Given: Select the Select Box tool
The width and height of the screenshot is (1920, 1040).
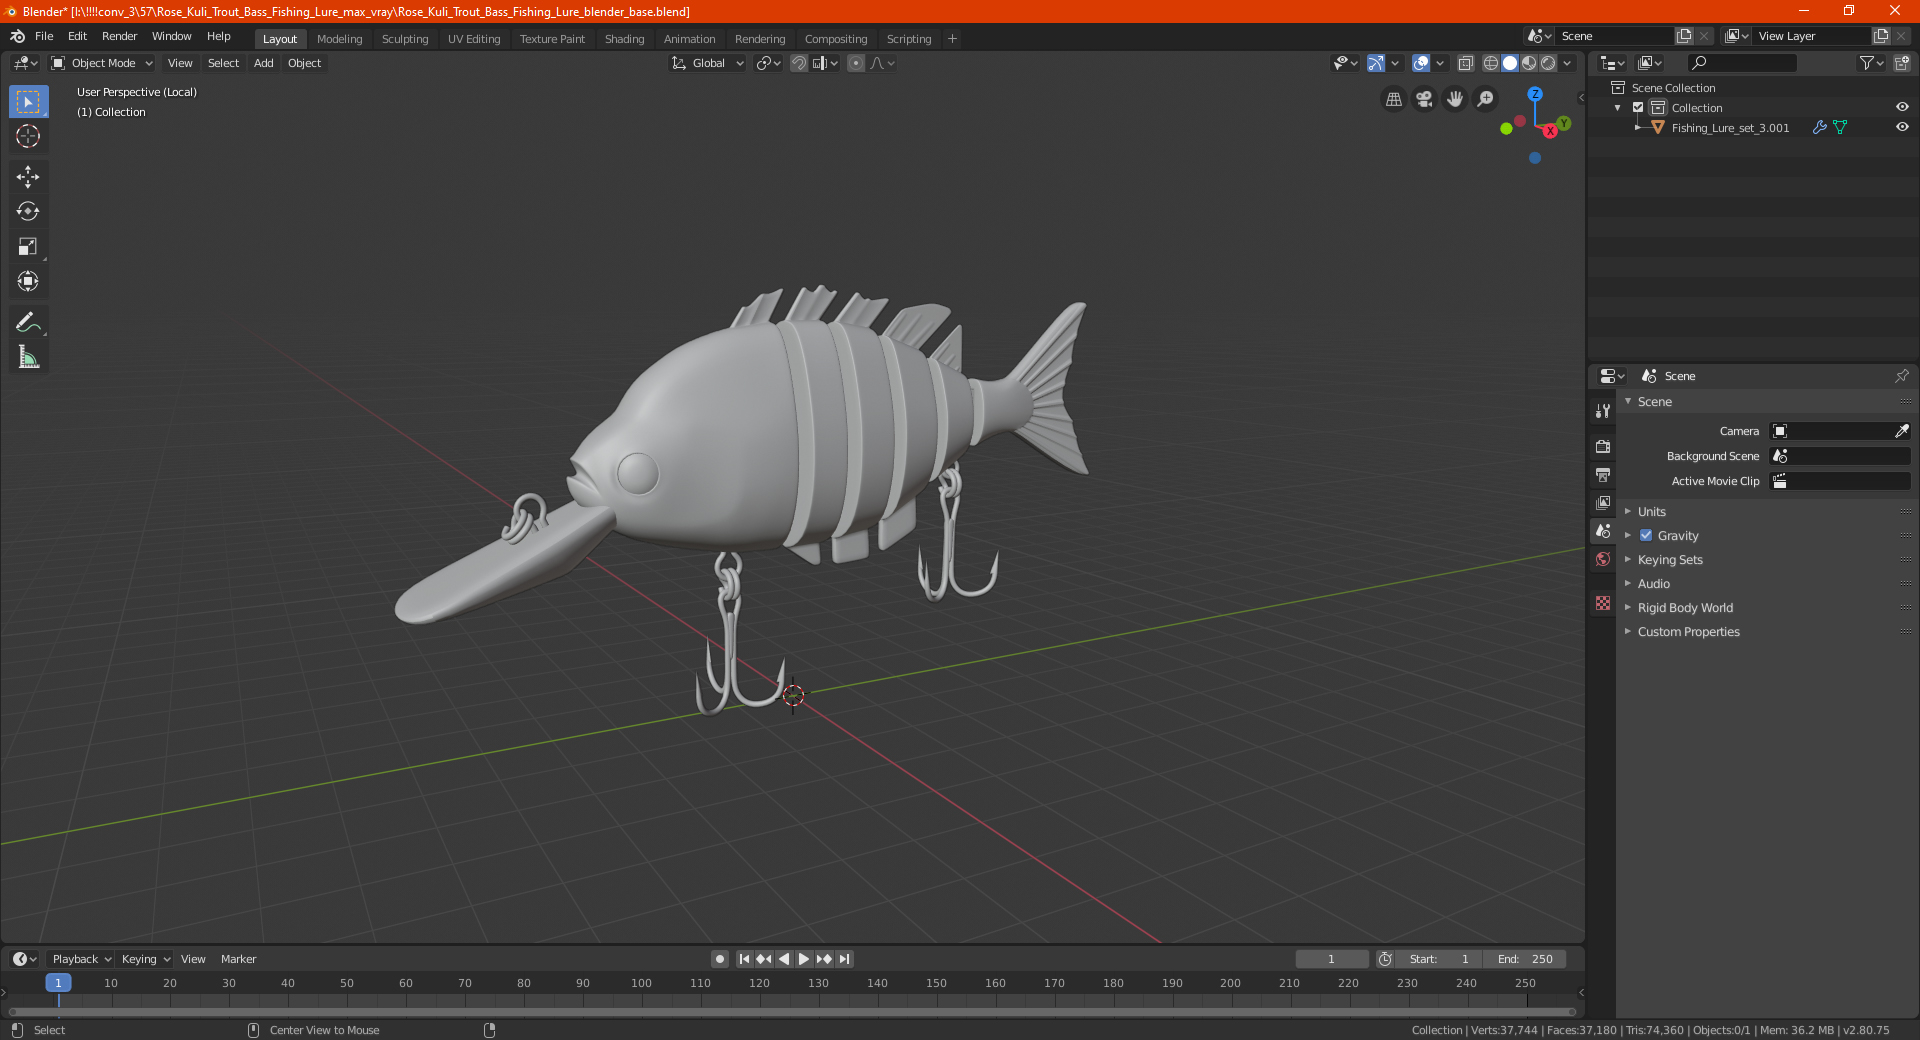Looking at the screenshot, I should point(28,102).
